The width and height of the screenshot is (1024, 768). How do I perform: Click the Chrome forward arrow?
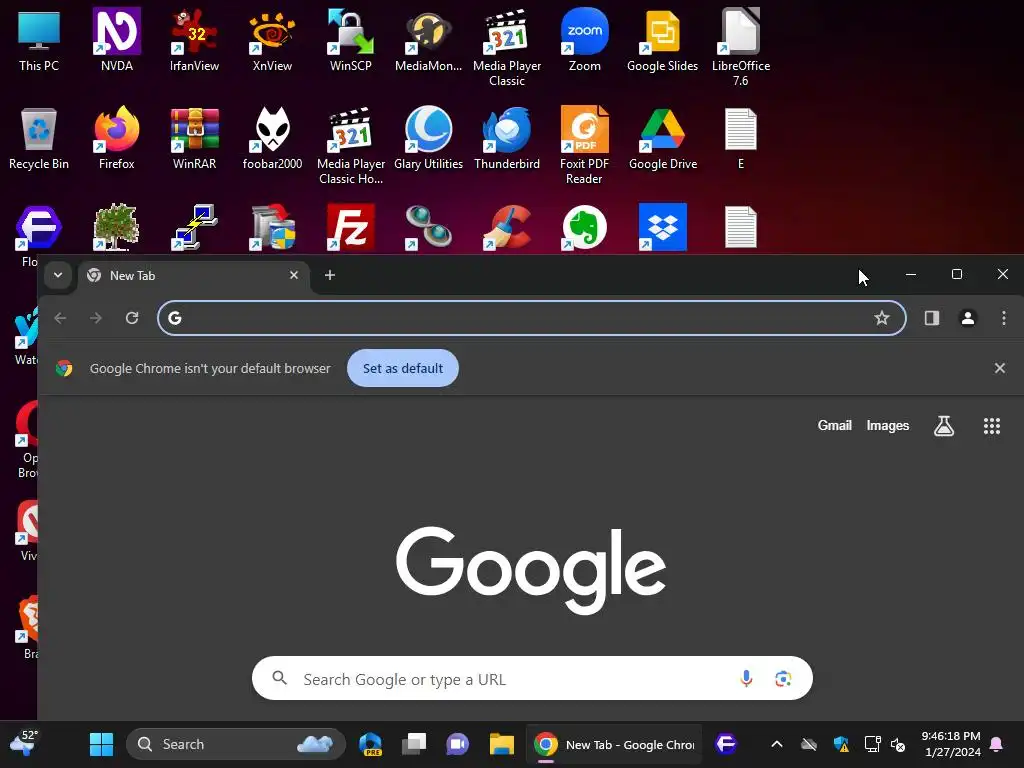point(96,318)
